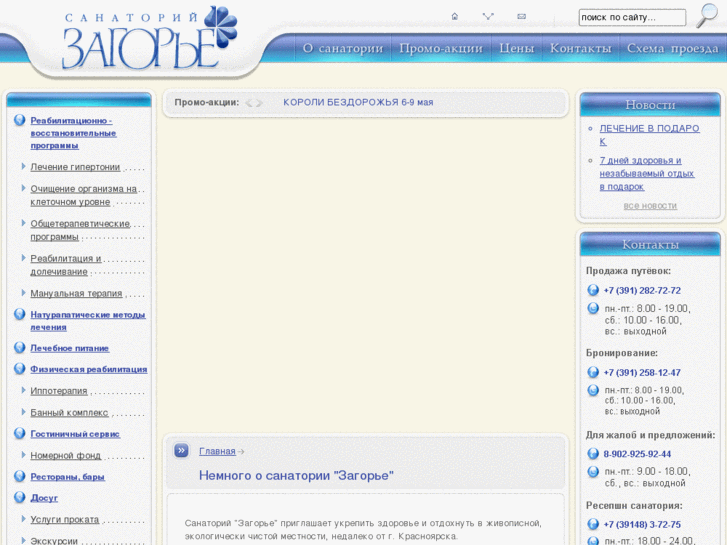
Task: Click clock icon by пн.-пт.: 9.00 - 18.00 hours
Action: (x=593, y=472)
